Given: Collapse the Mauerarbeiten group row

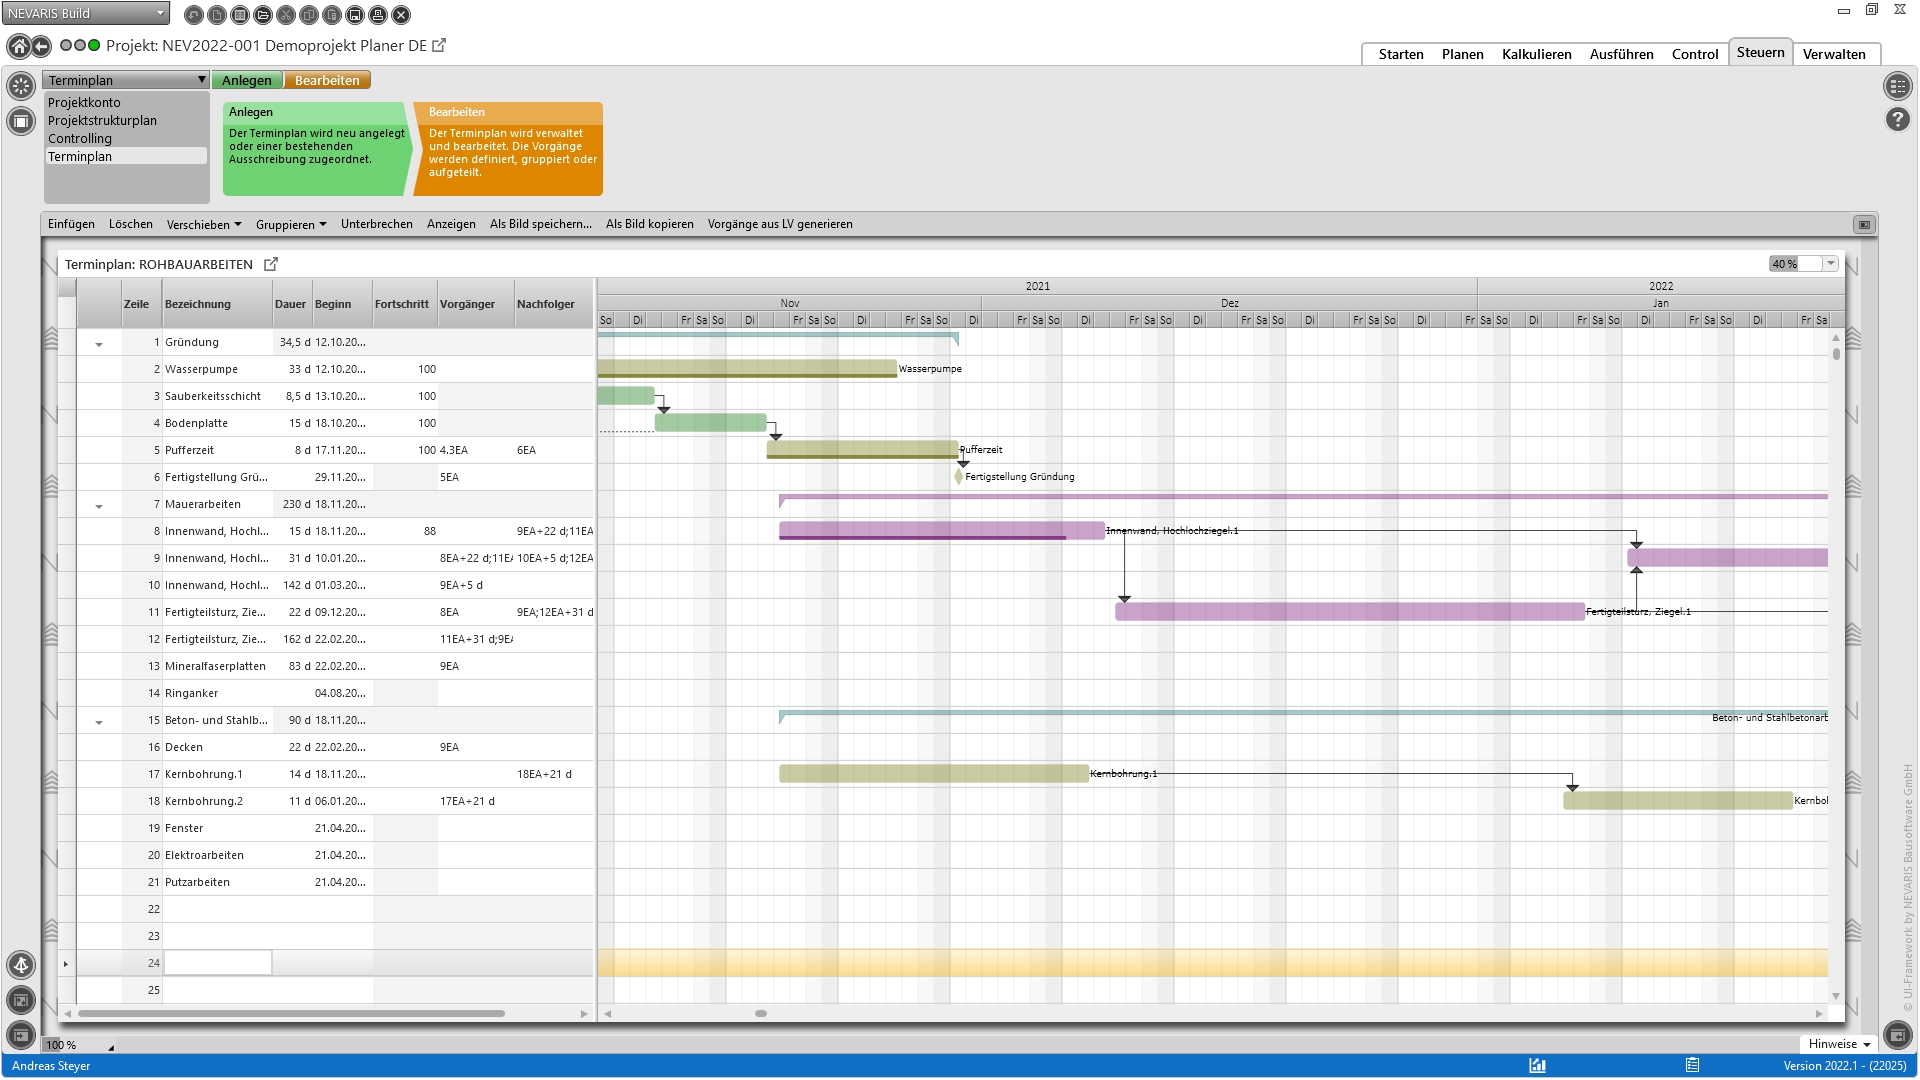Looking at the screenshot, I should (99, 506).
